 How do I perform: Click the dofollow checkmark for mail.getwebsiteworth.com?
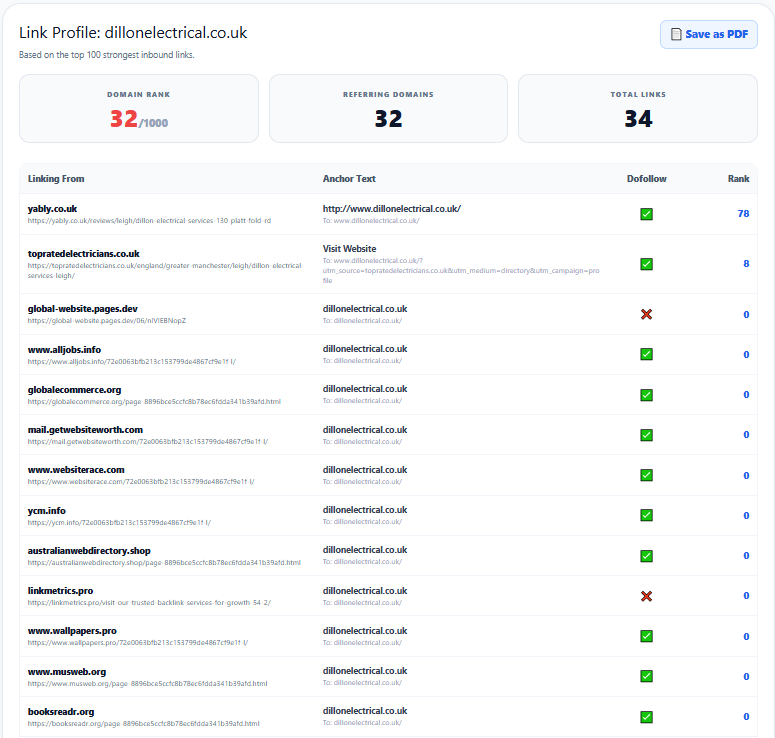(x=646, y=435)
